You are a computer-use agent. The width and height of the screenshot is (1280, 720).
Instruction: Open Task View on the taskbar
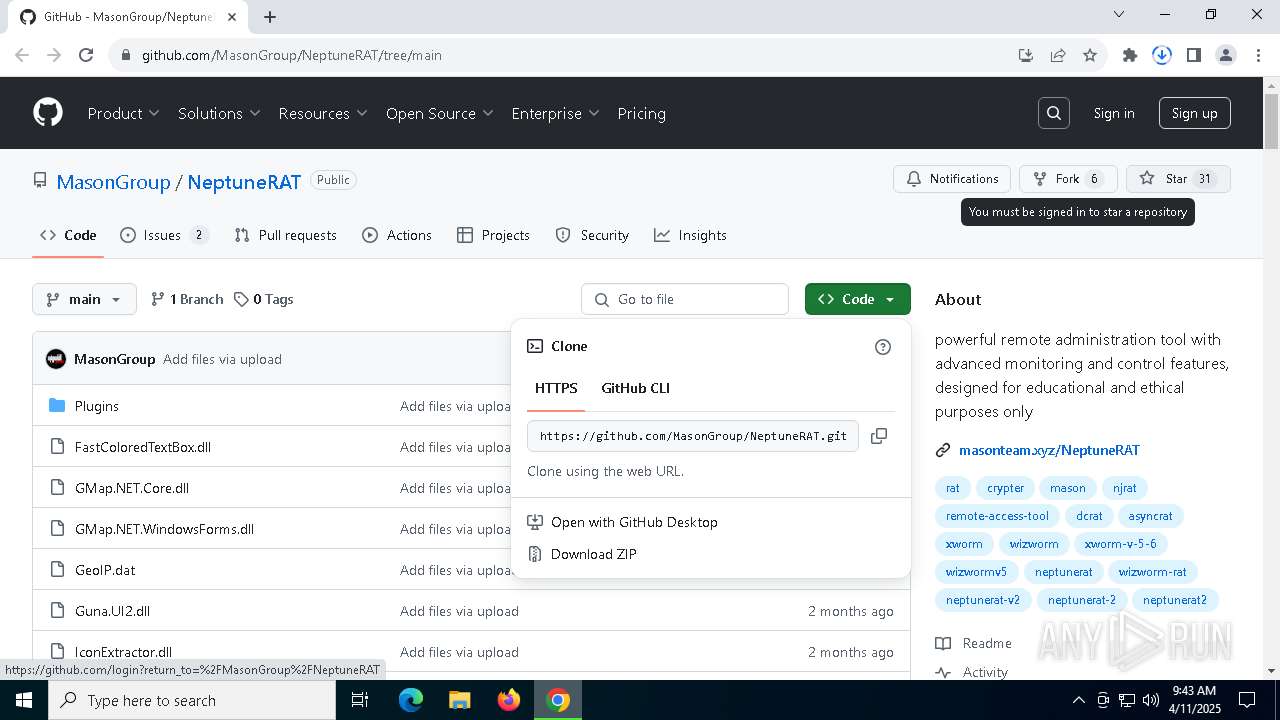(360, 700)
